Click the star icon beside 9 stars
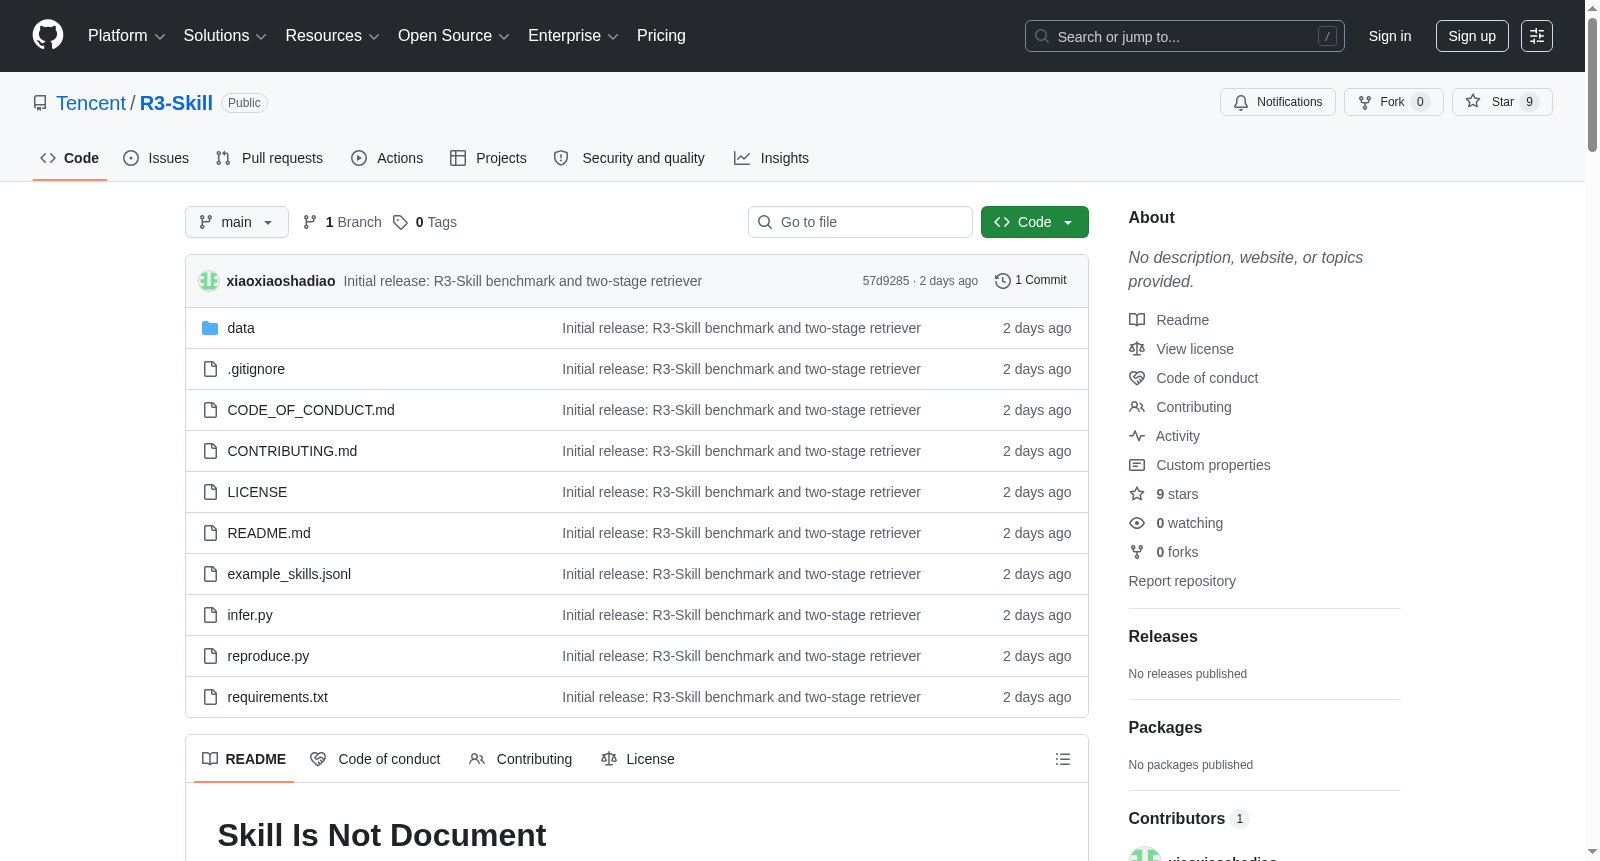This screenshot has height=861, width=1600. tap(1137, 494)
